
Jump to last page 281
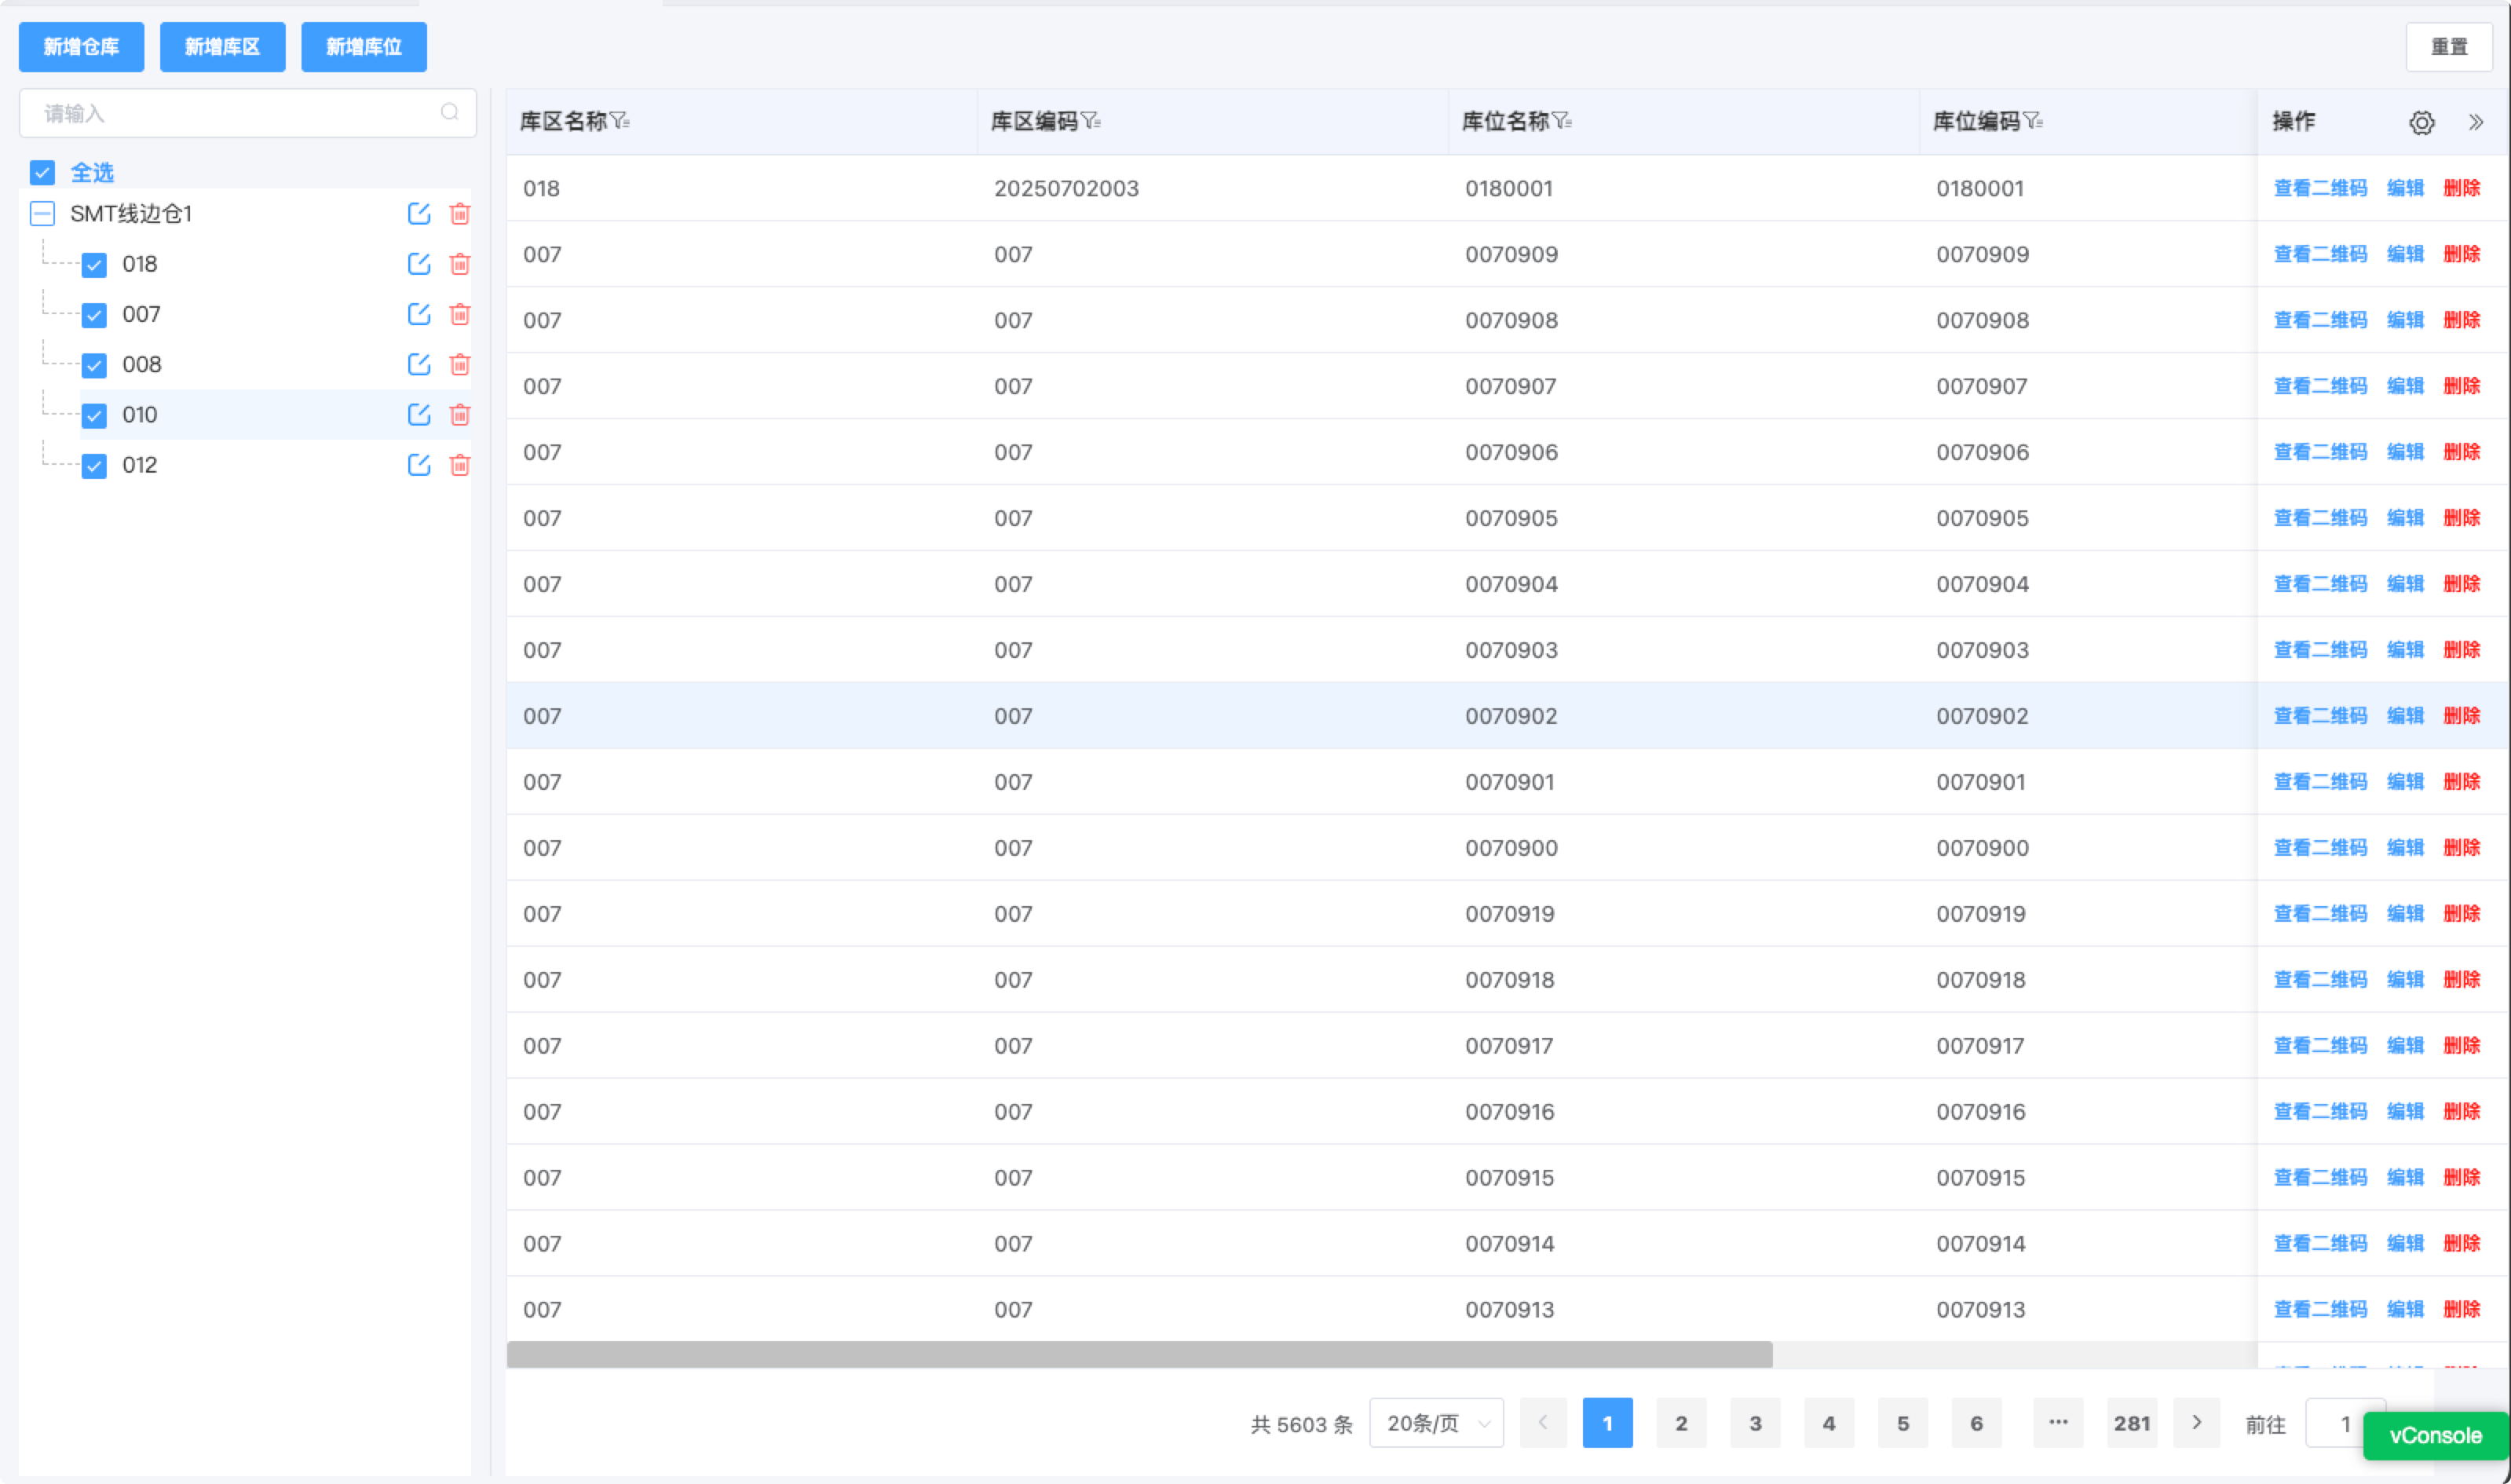2131,1423
